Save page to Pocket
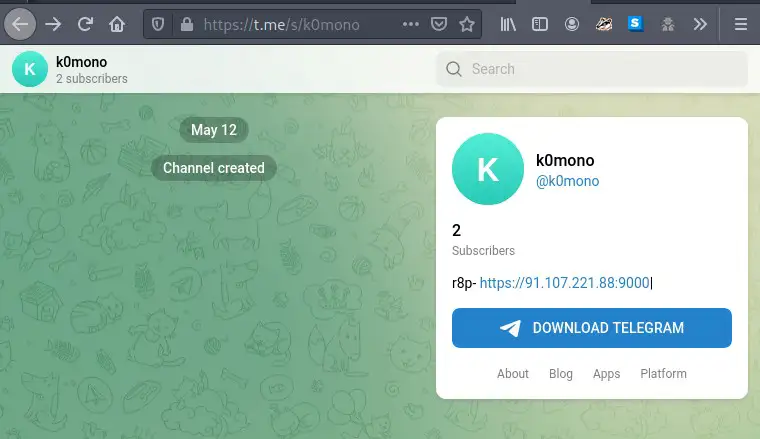Viewport: 760px width, 439px height. pos(439,23)
